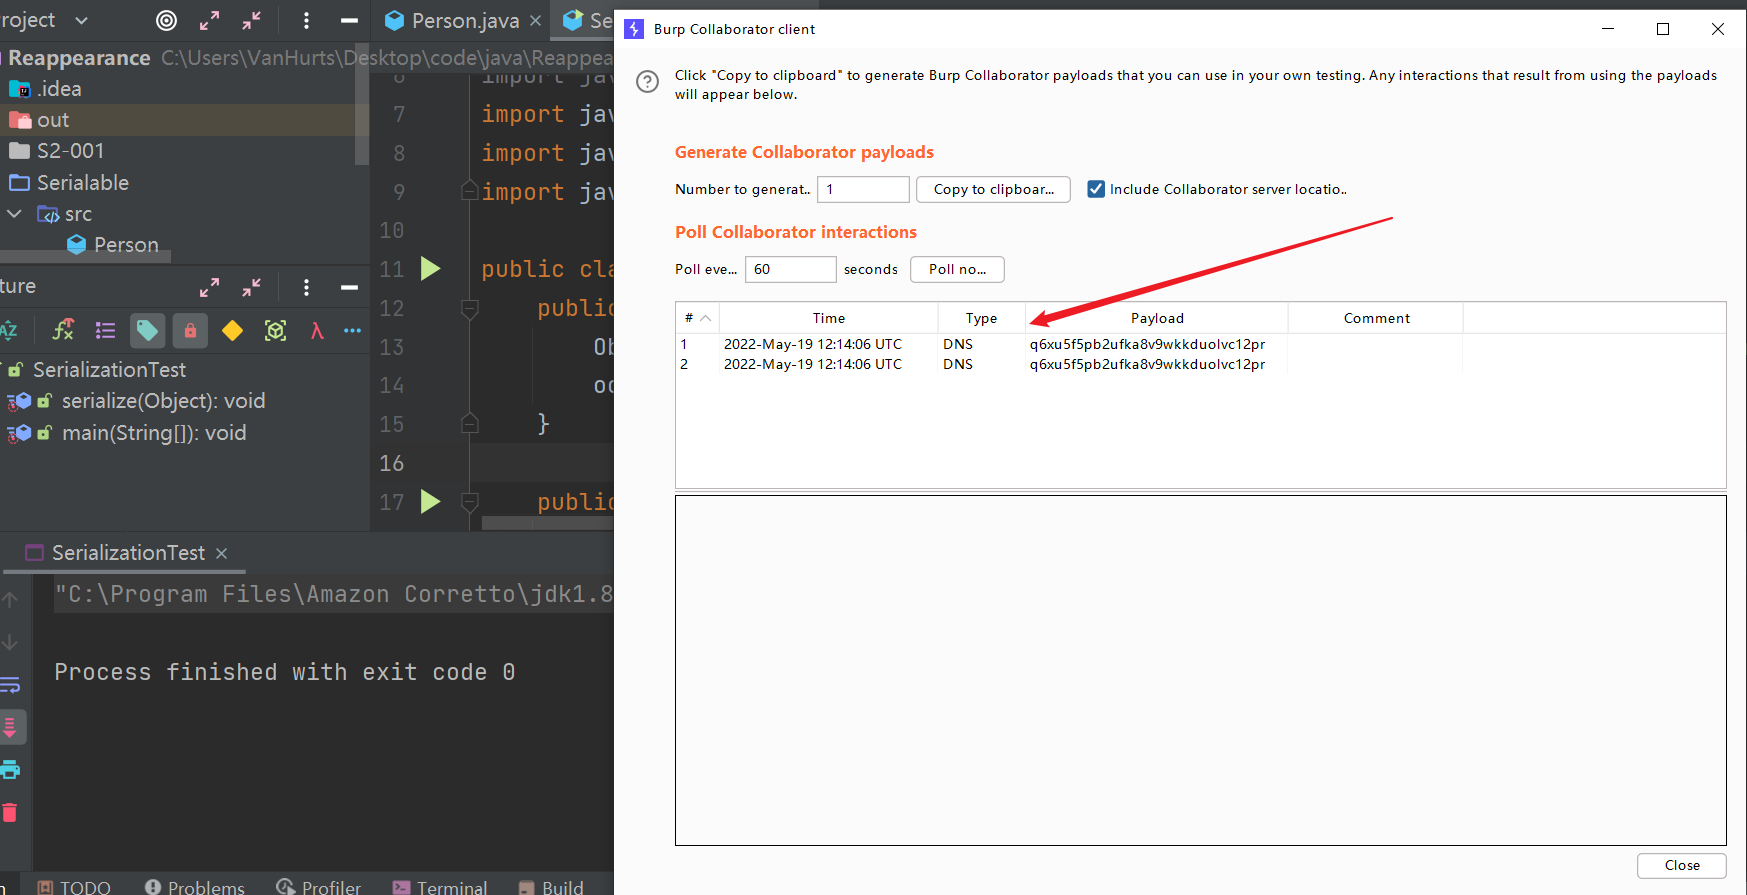Open Project panel options (three dots)
Screen dimensions: 1747x895
[306, 20]
